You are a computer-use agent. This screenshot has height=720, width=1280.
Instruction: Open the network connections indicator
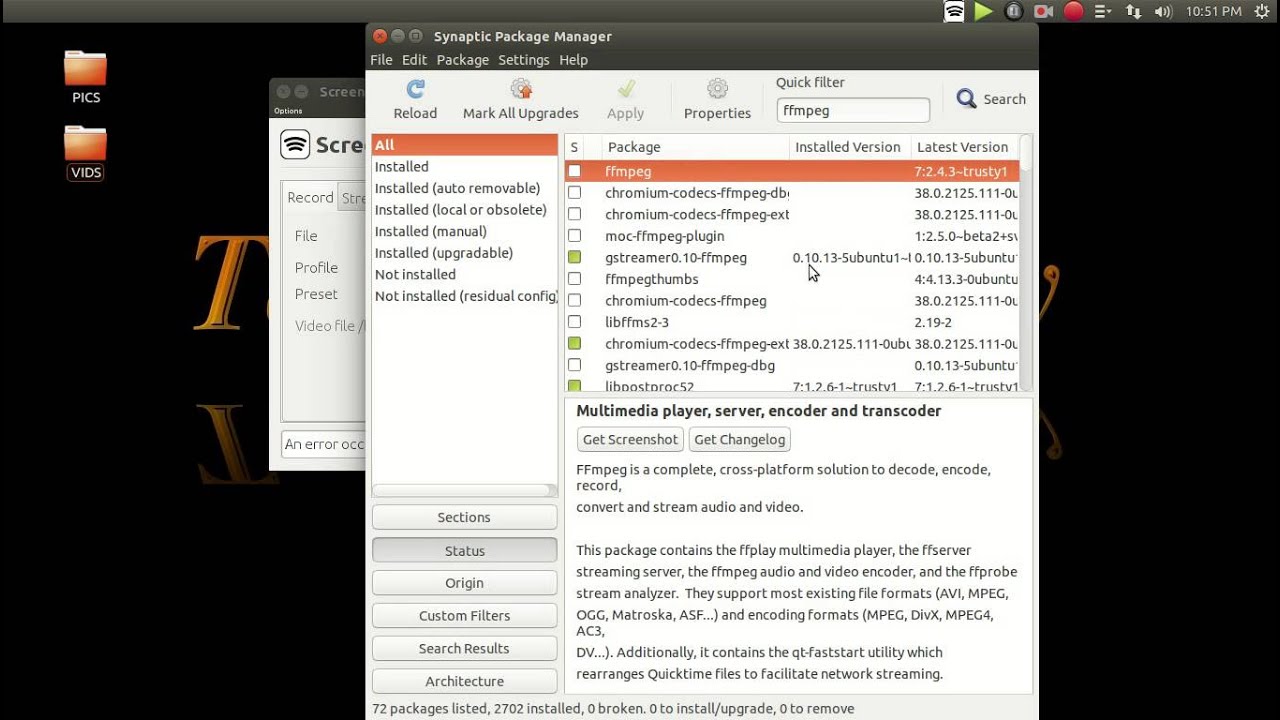coord(1133,12)
